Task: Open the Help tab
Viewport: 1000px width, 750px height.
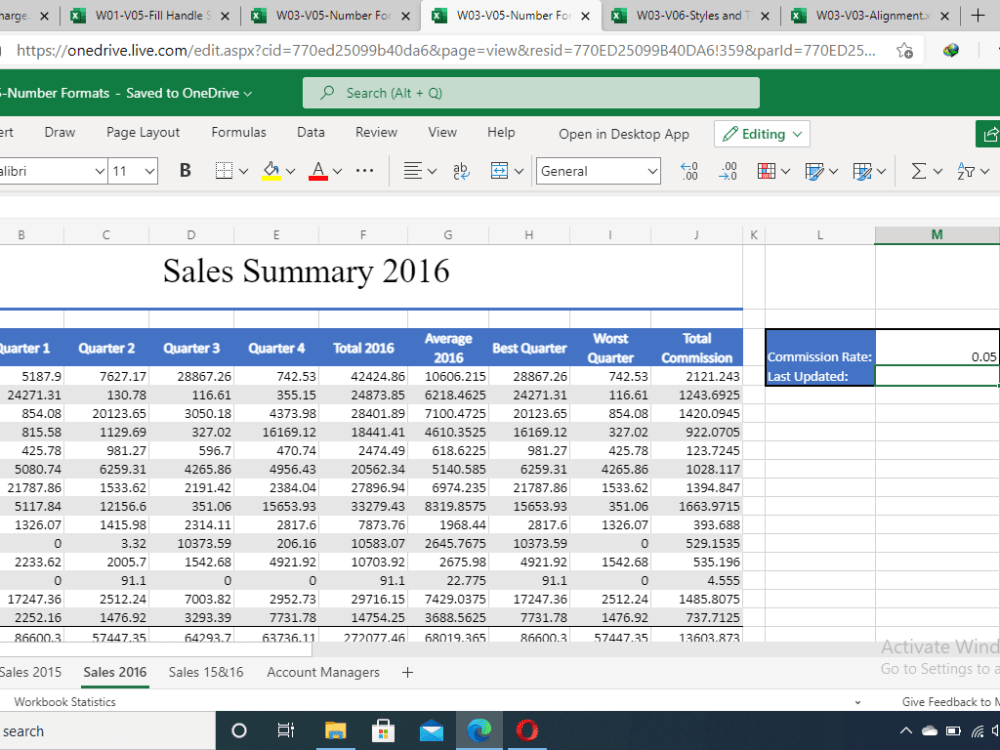Action: [x=501, y=132]
